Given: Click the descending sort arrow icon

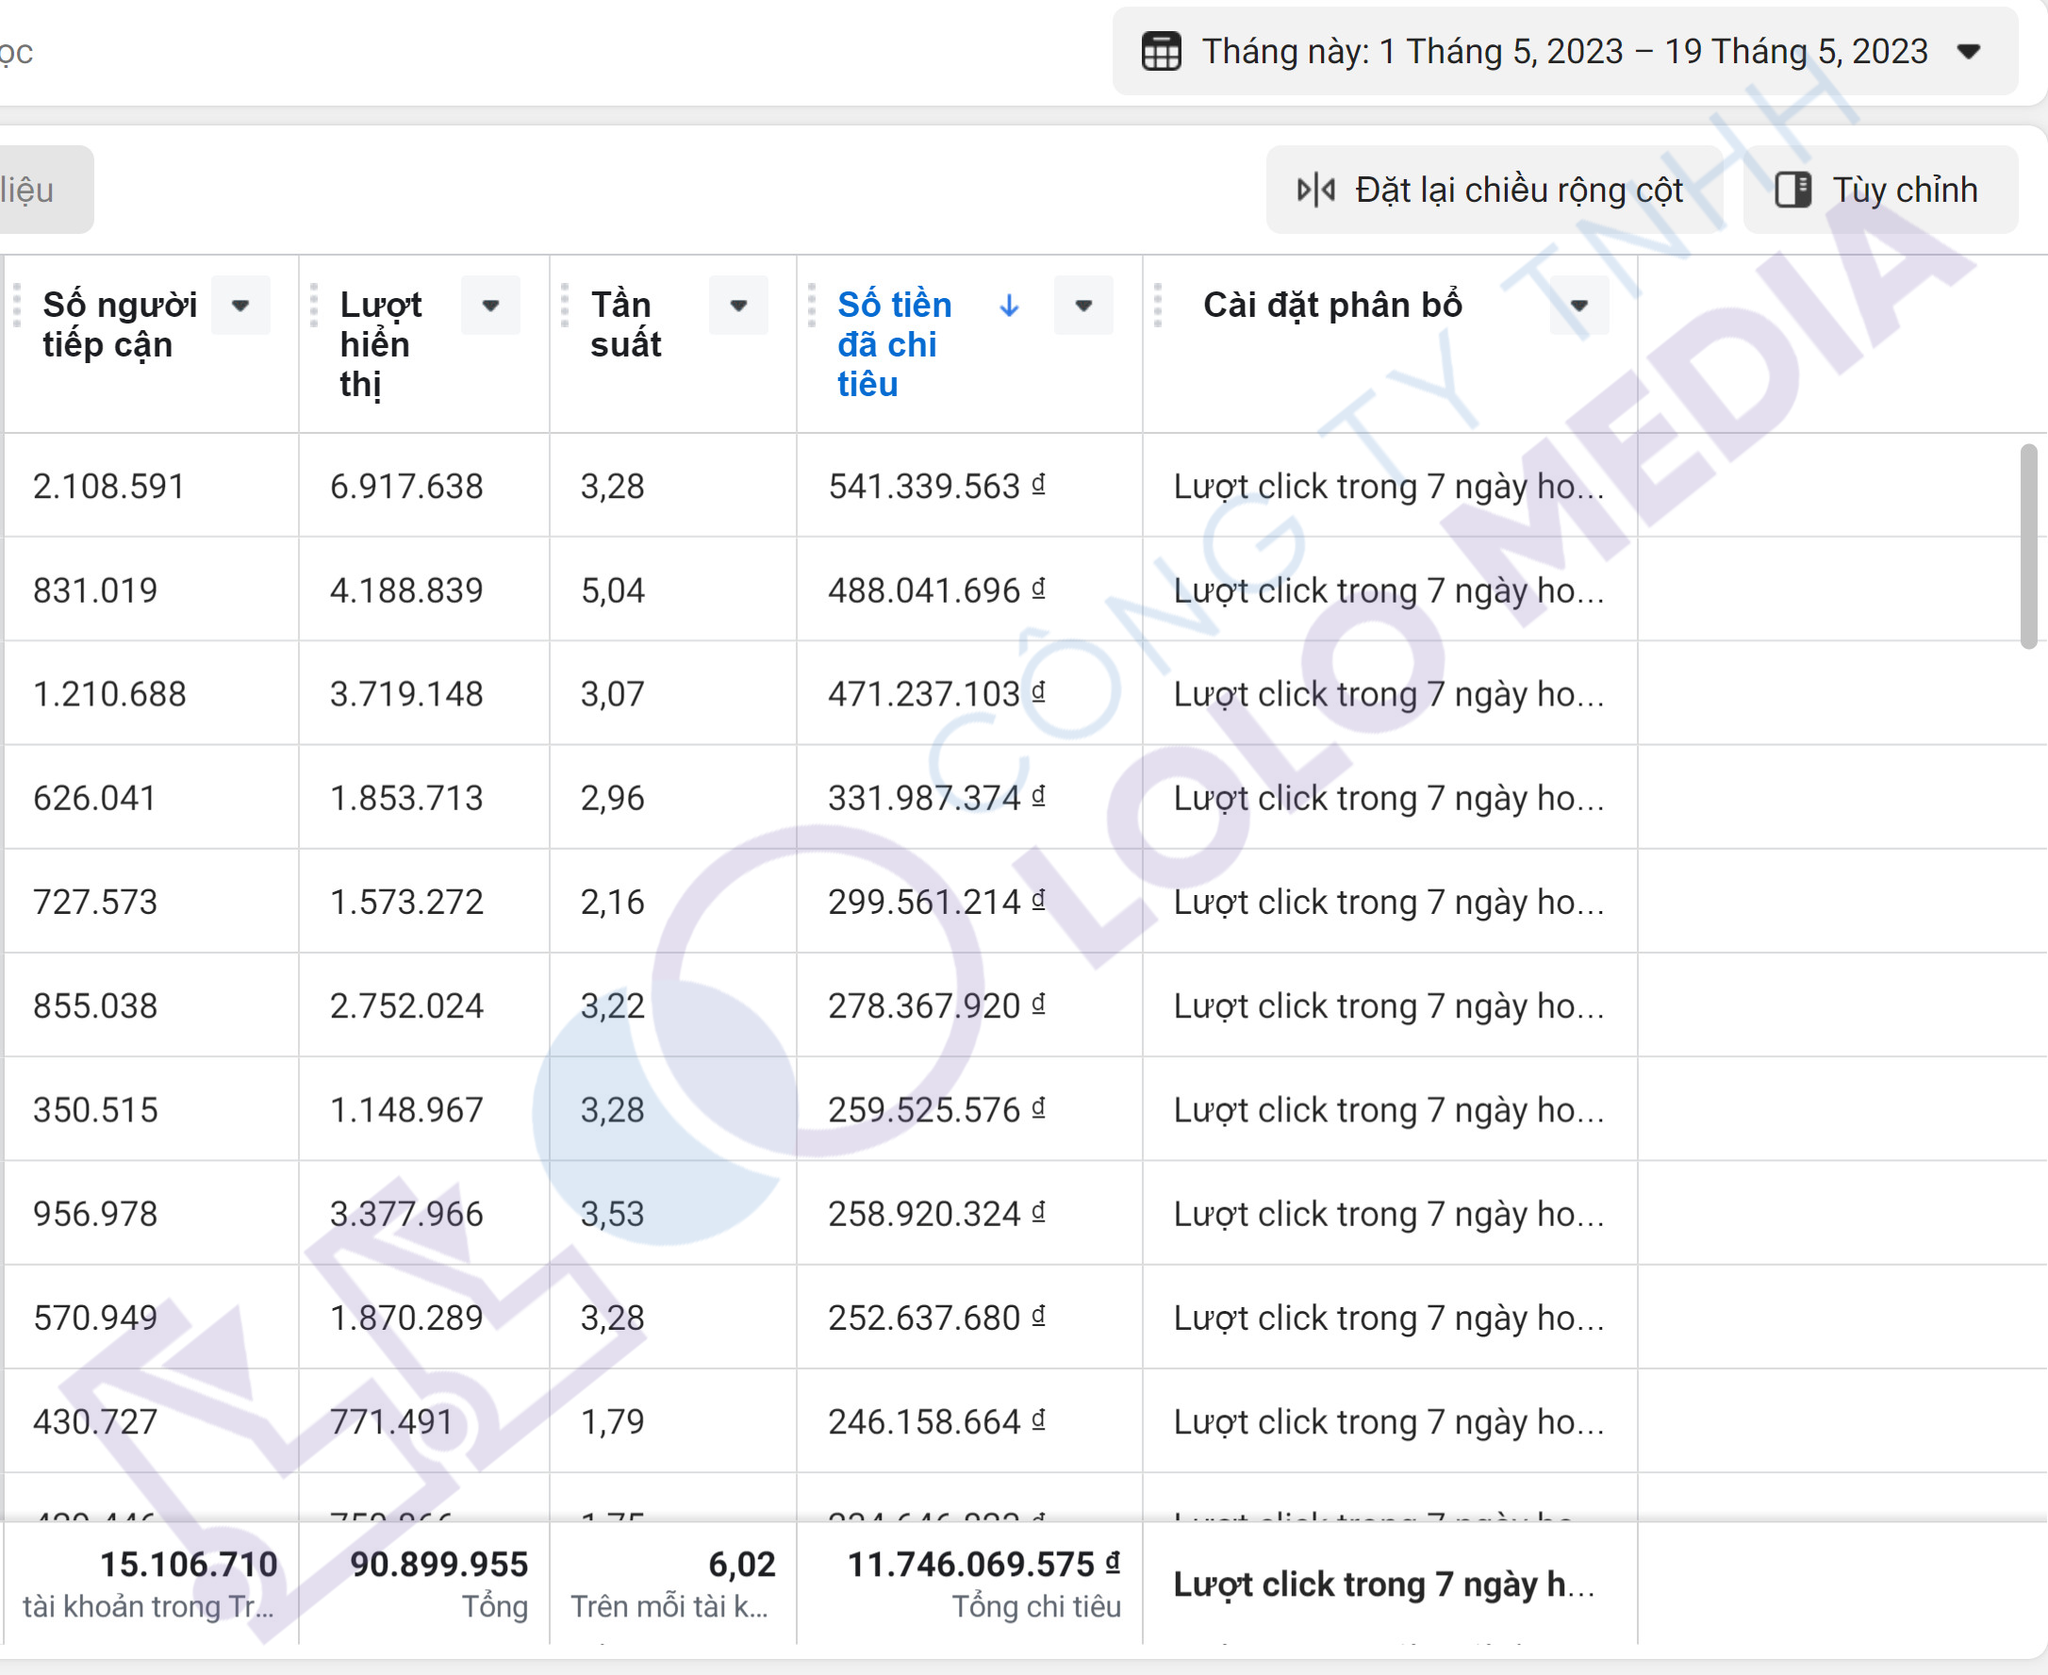Looking at the screenshot, I should point(1009,306).
